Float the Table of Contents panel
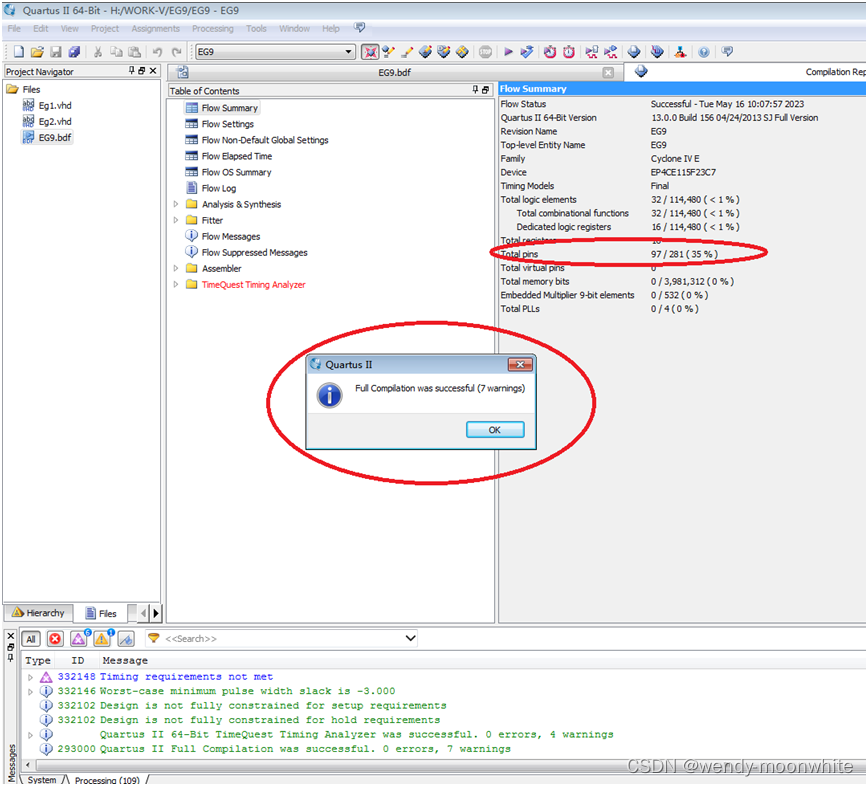 (485, 90)
